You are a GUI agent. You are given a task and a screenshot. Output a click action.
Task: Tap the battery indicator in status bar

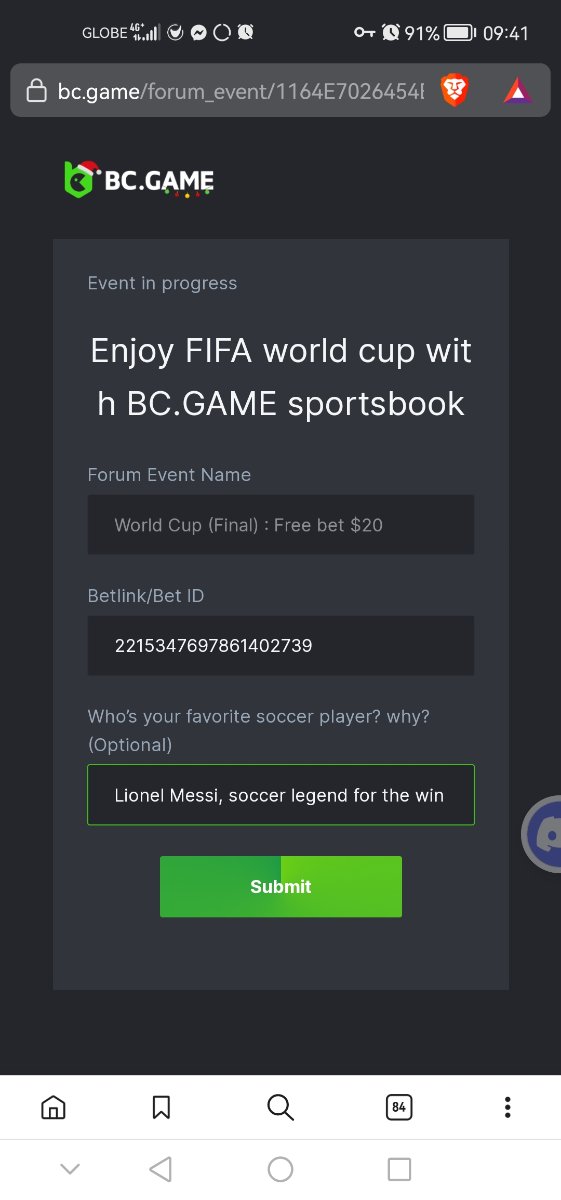point(460,33)
